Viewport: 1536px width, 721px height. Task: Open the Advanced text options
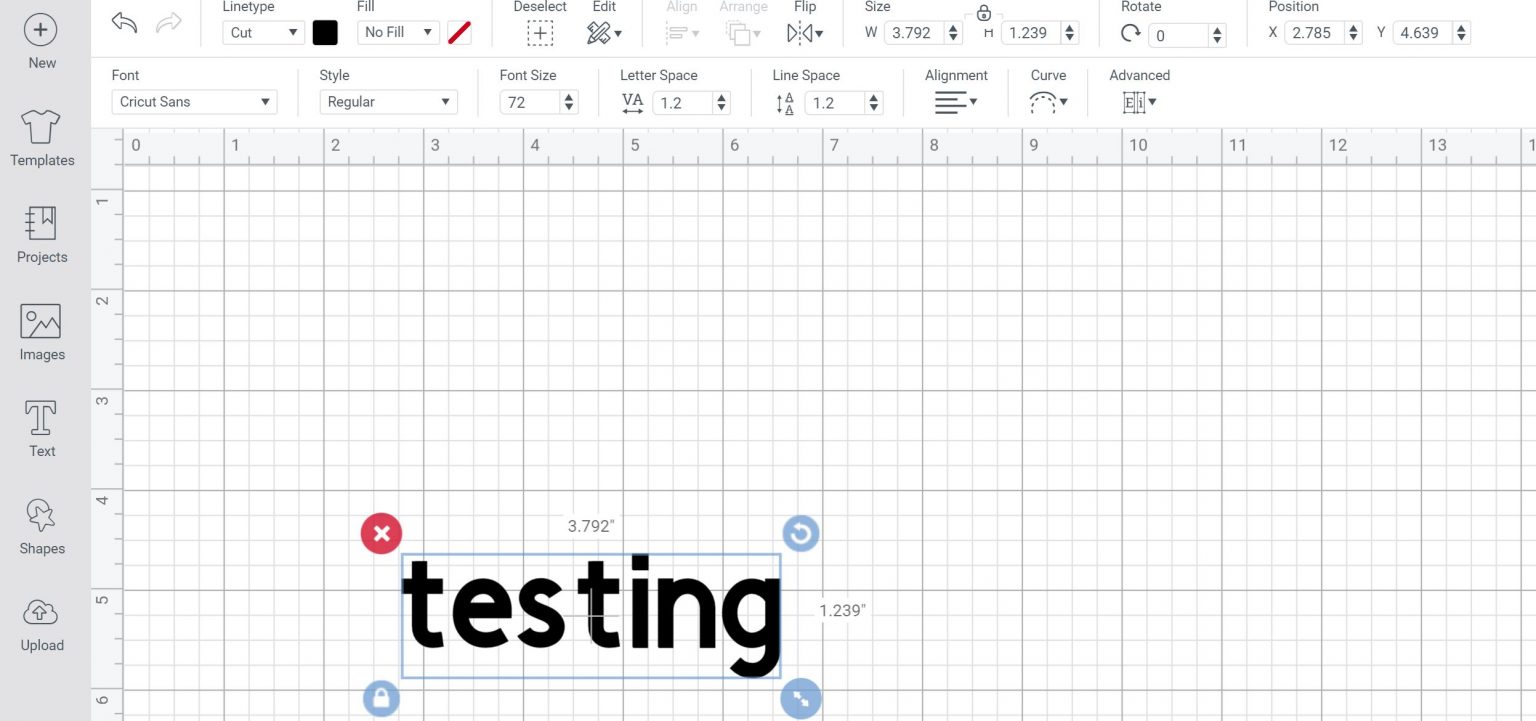point(1139,101)
